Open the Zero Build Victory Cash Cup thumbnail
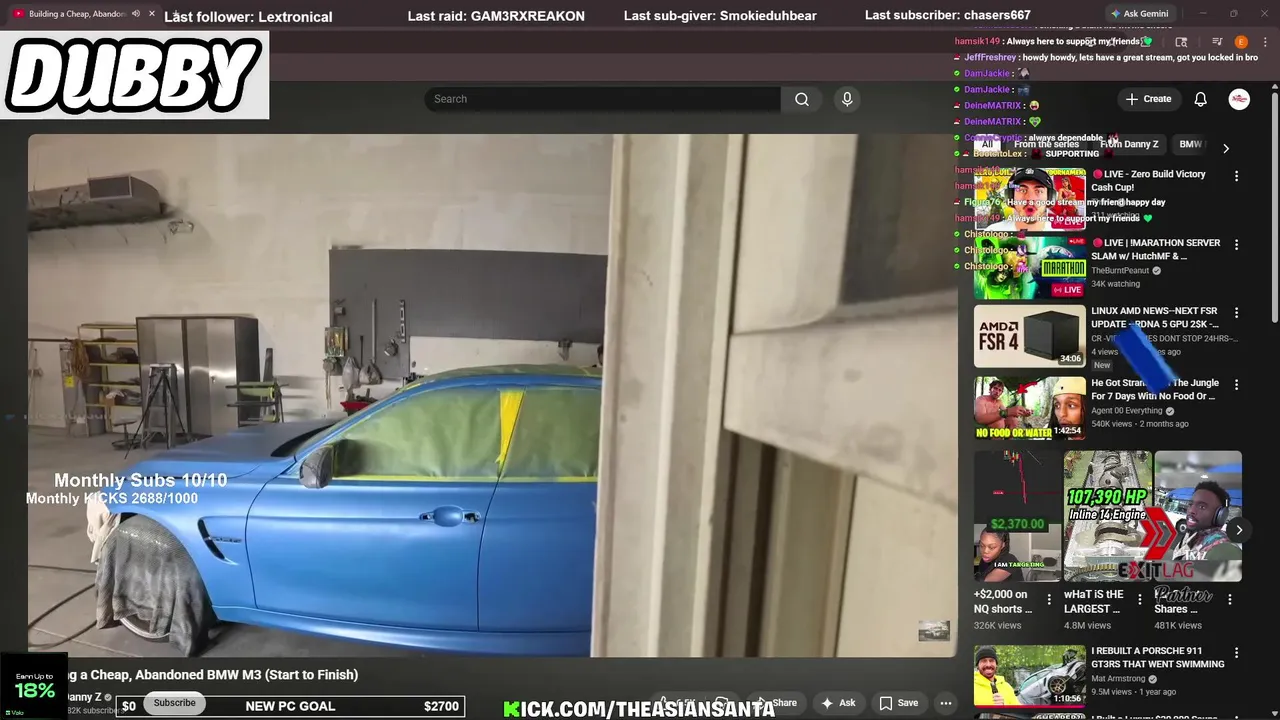The image size is (1280, 720). click(1030, 199)
